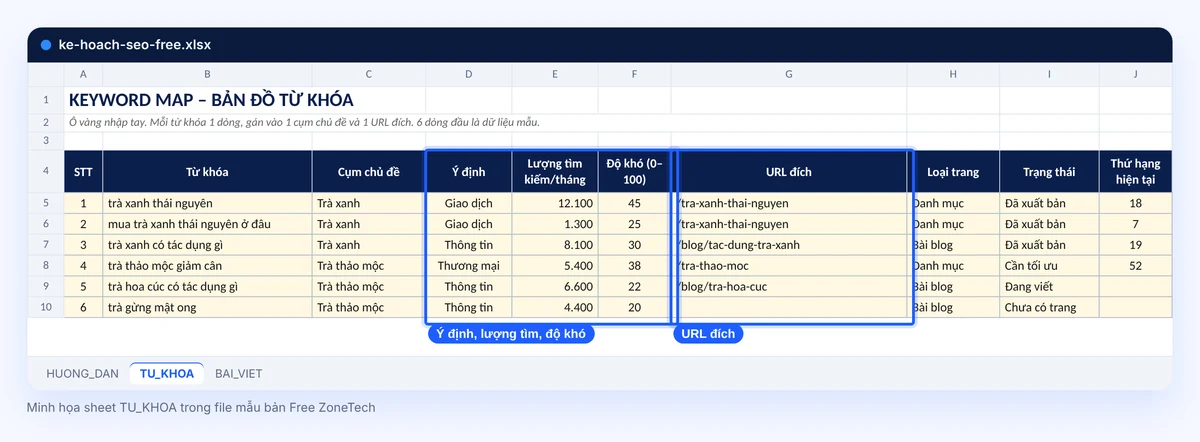
Task: Select keyword cell 'trà hoa cúc có tác dụng gì'
Action: click(x=207, y=287)
